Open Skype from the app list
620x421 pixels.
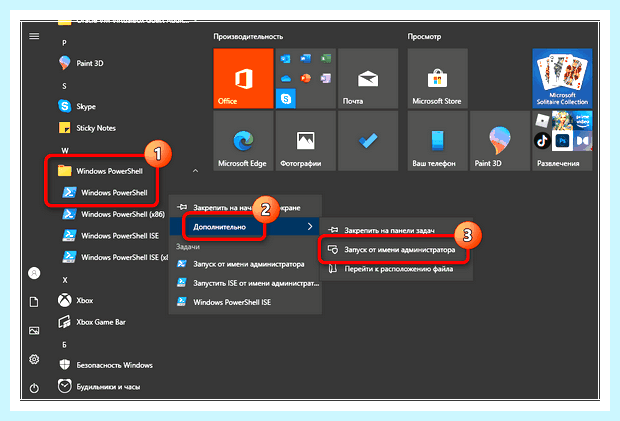click(x=77, y=106)
